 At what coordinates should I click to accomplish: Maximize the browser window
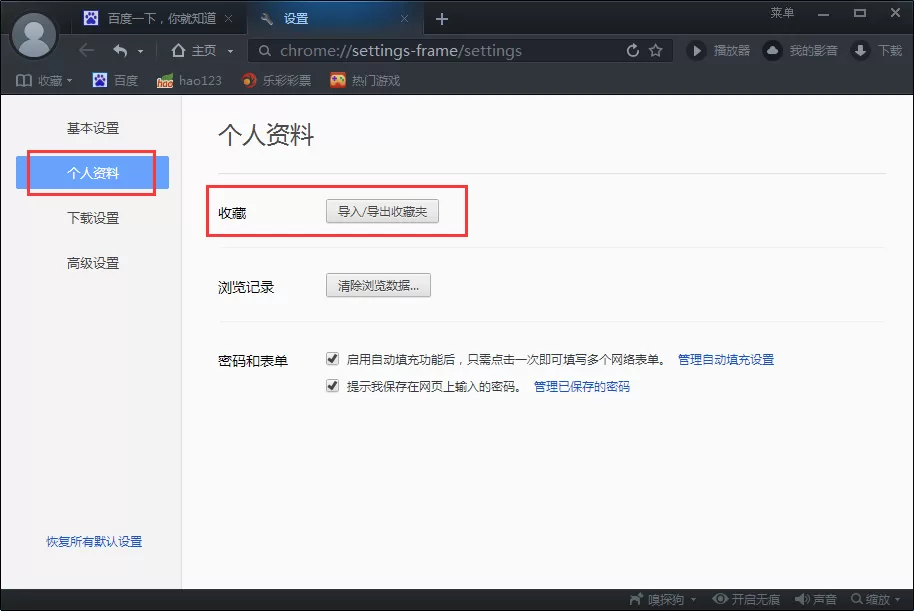[860, 13]
